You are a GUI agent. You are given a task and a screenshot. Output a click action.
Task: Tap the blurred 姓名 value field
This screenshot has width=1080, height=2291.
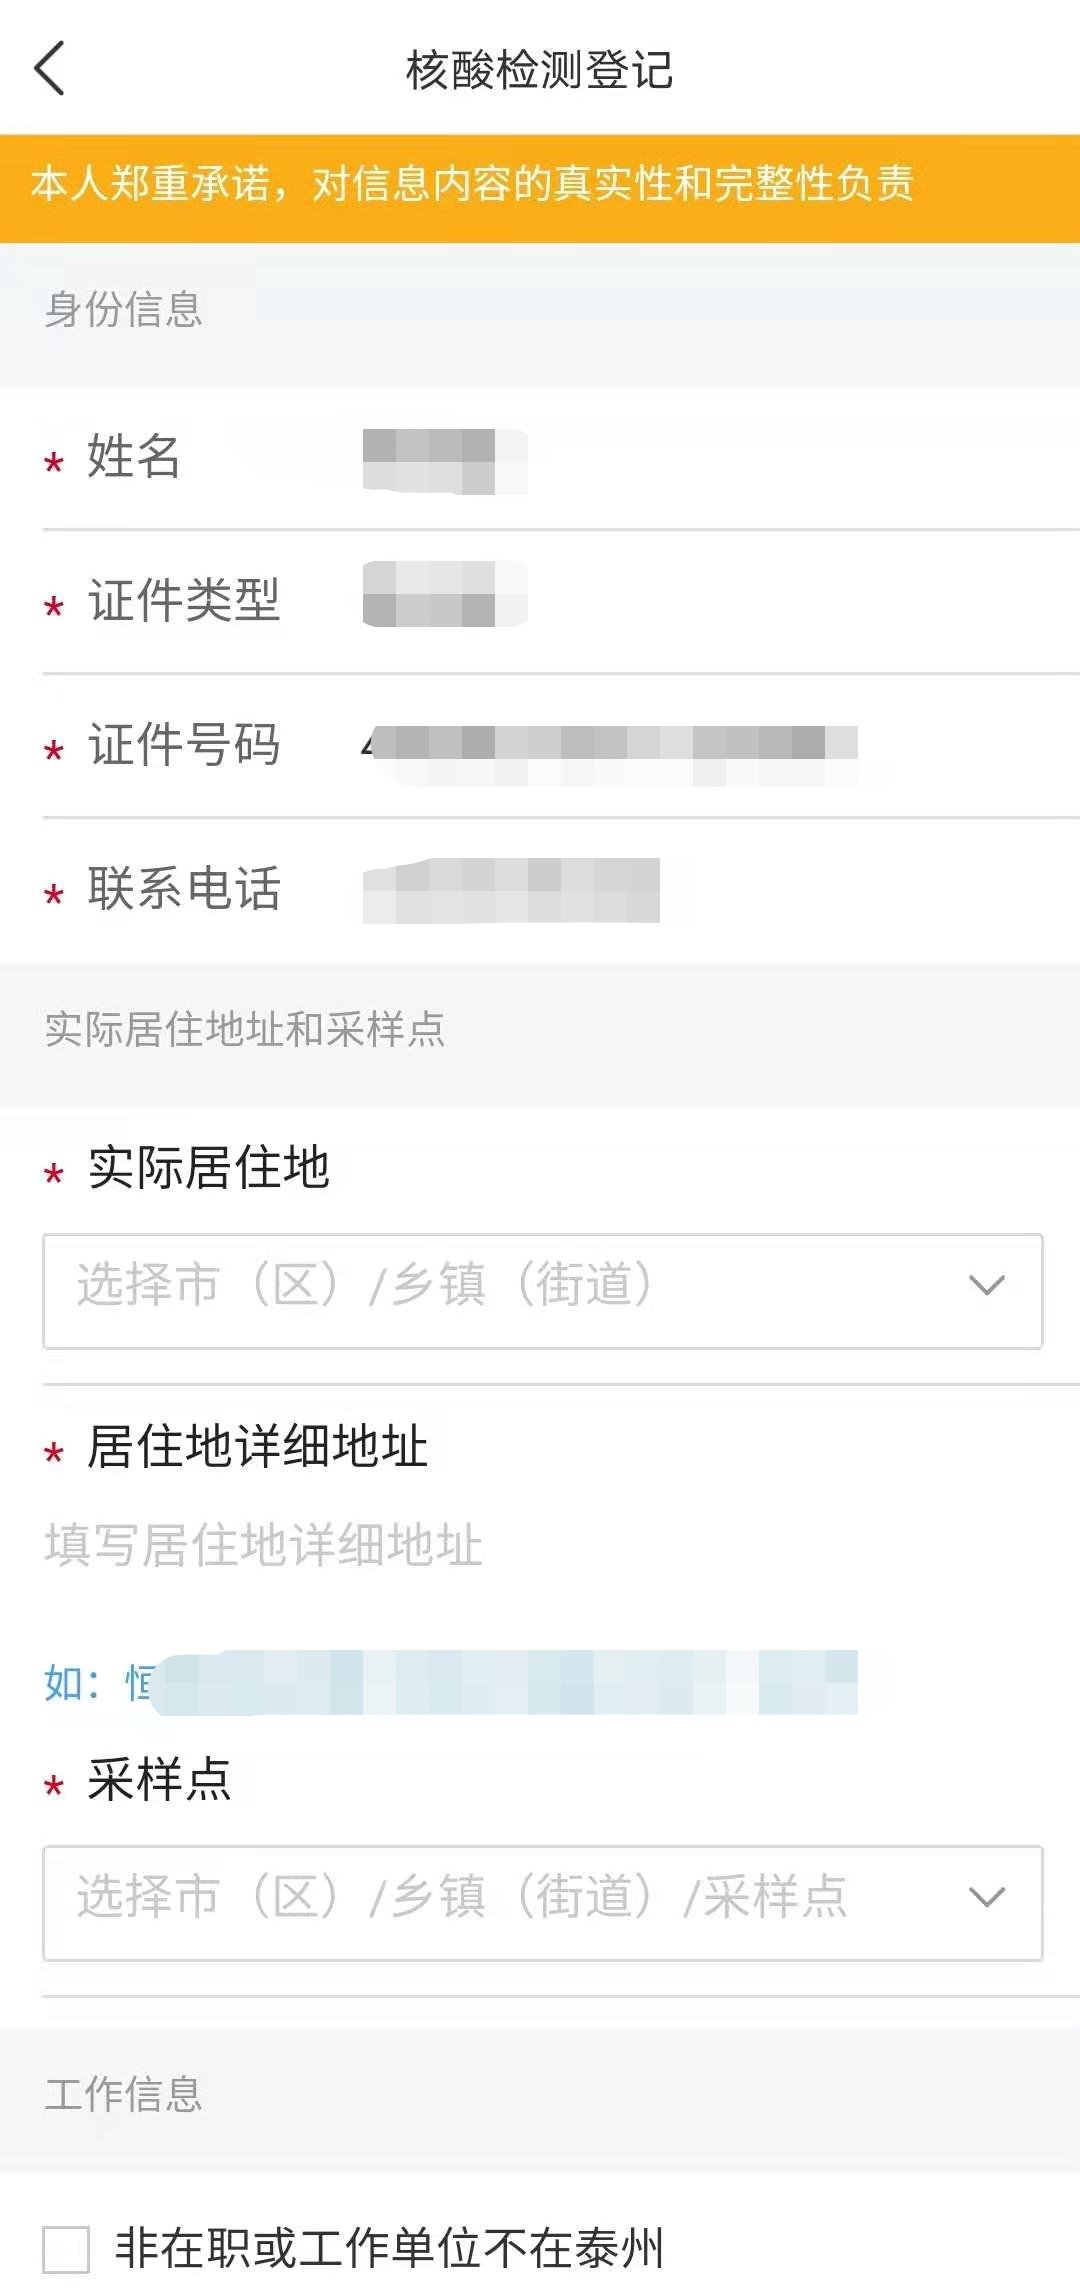445,461
